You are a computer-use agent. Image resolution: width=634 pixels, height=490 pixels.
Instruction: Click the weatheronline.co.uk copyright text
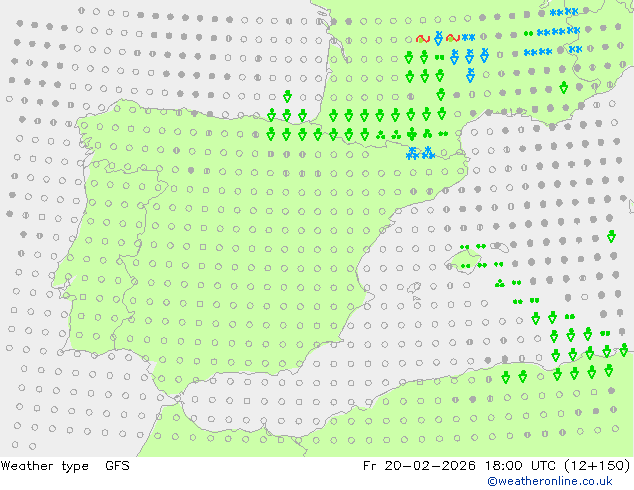coord(550,481)
